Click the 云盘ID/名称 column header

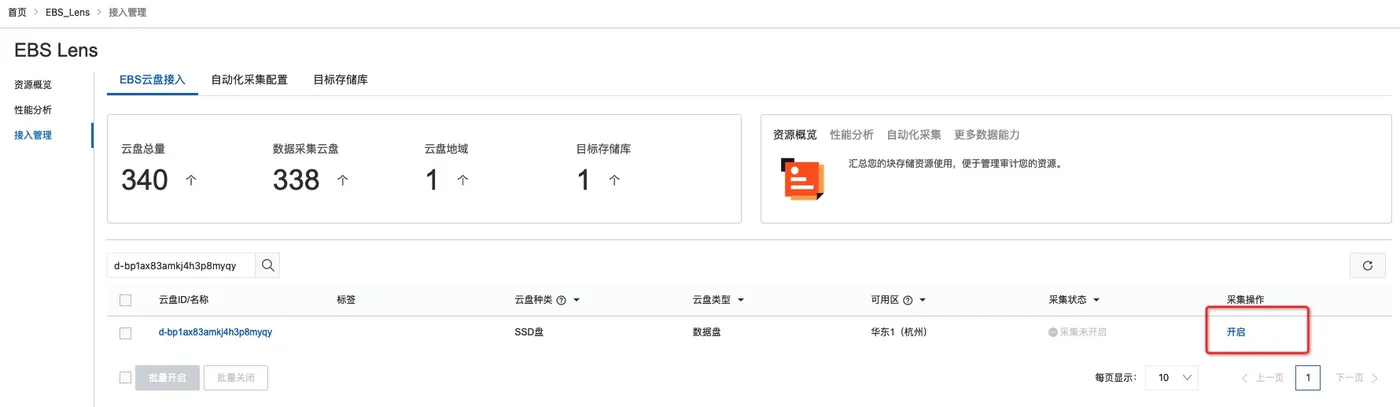[184, 300]
